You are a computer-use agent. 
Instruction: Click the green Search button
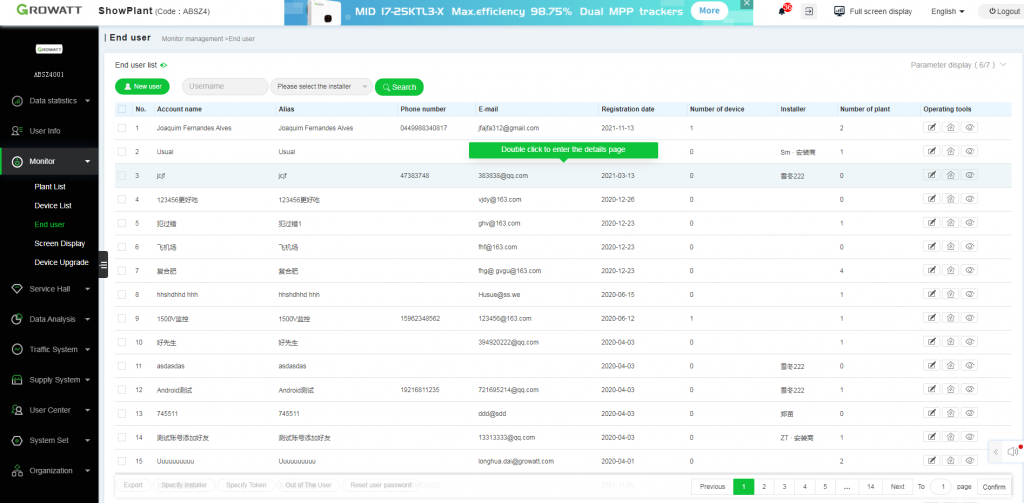(399, 87)
